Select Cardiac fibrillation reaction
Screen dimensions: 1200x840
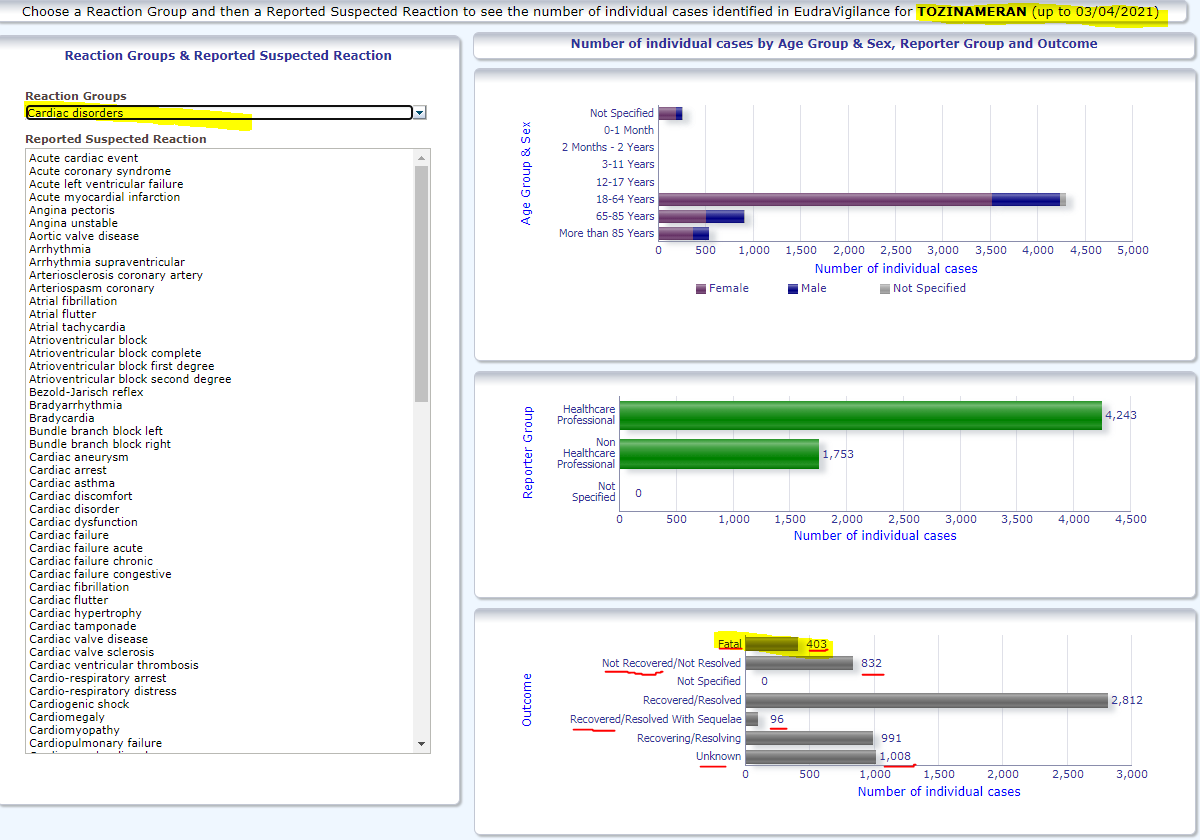pyautogui.click(x=79, y=587)
